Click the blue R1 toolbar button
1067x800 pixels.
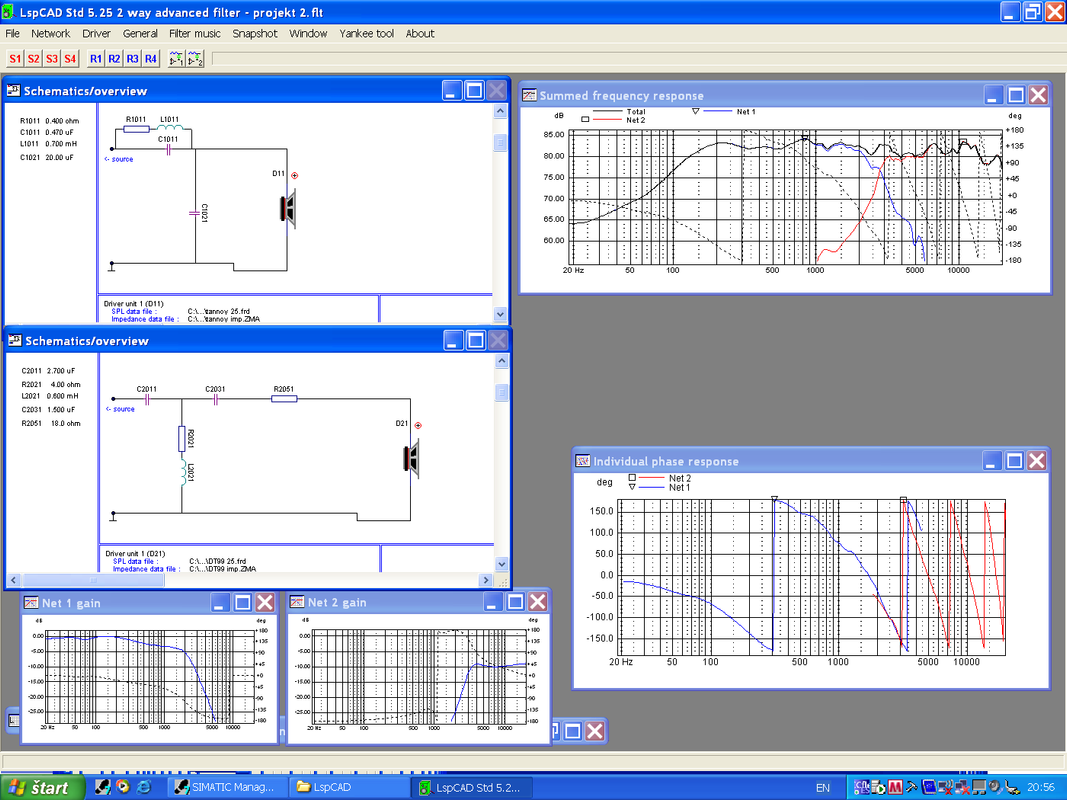(x=96, y=59)
